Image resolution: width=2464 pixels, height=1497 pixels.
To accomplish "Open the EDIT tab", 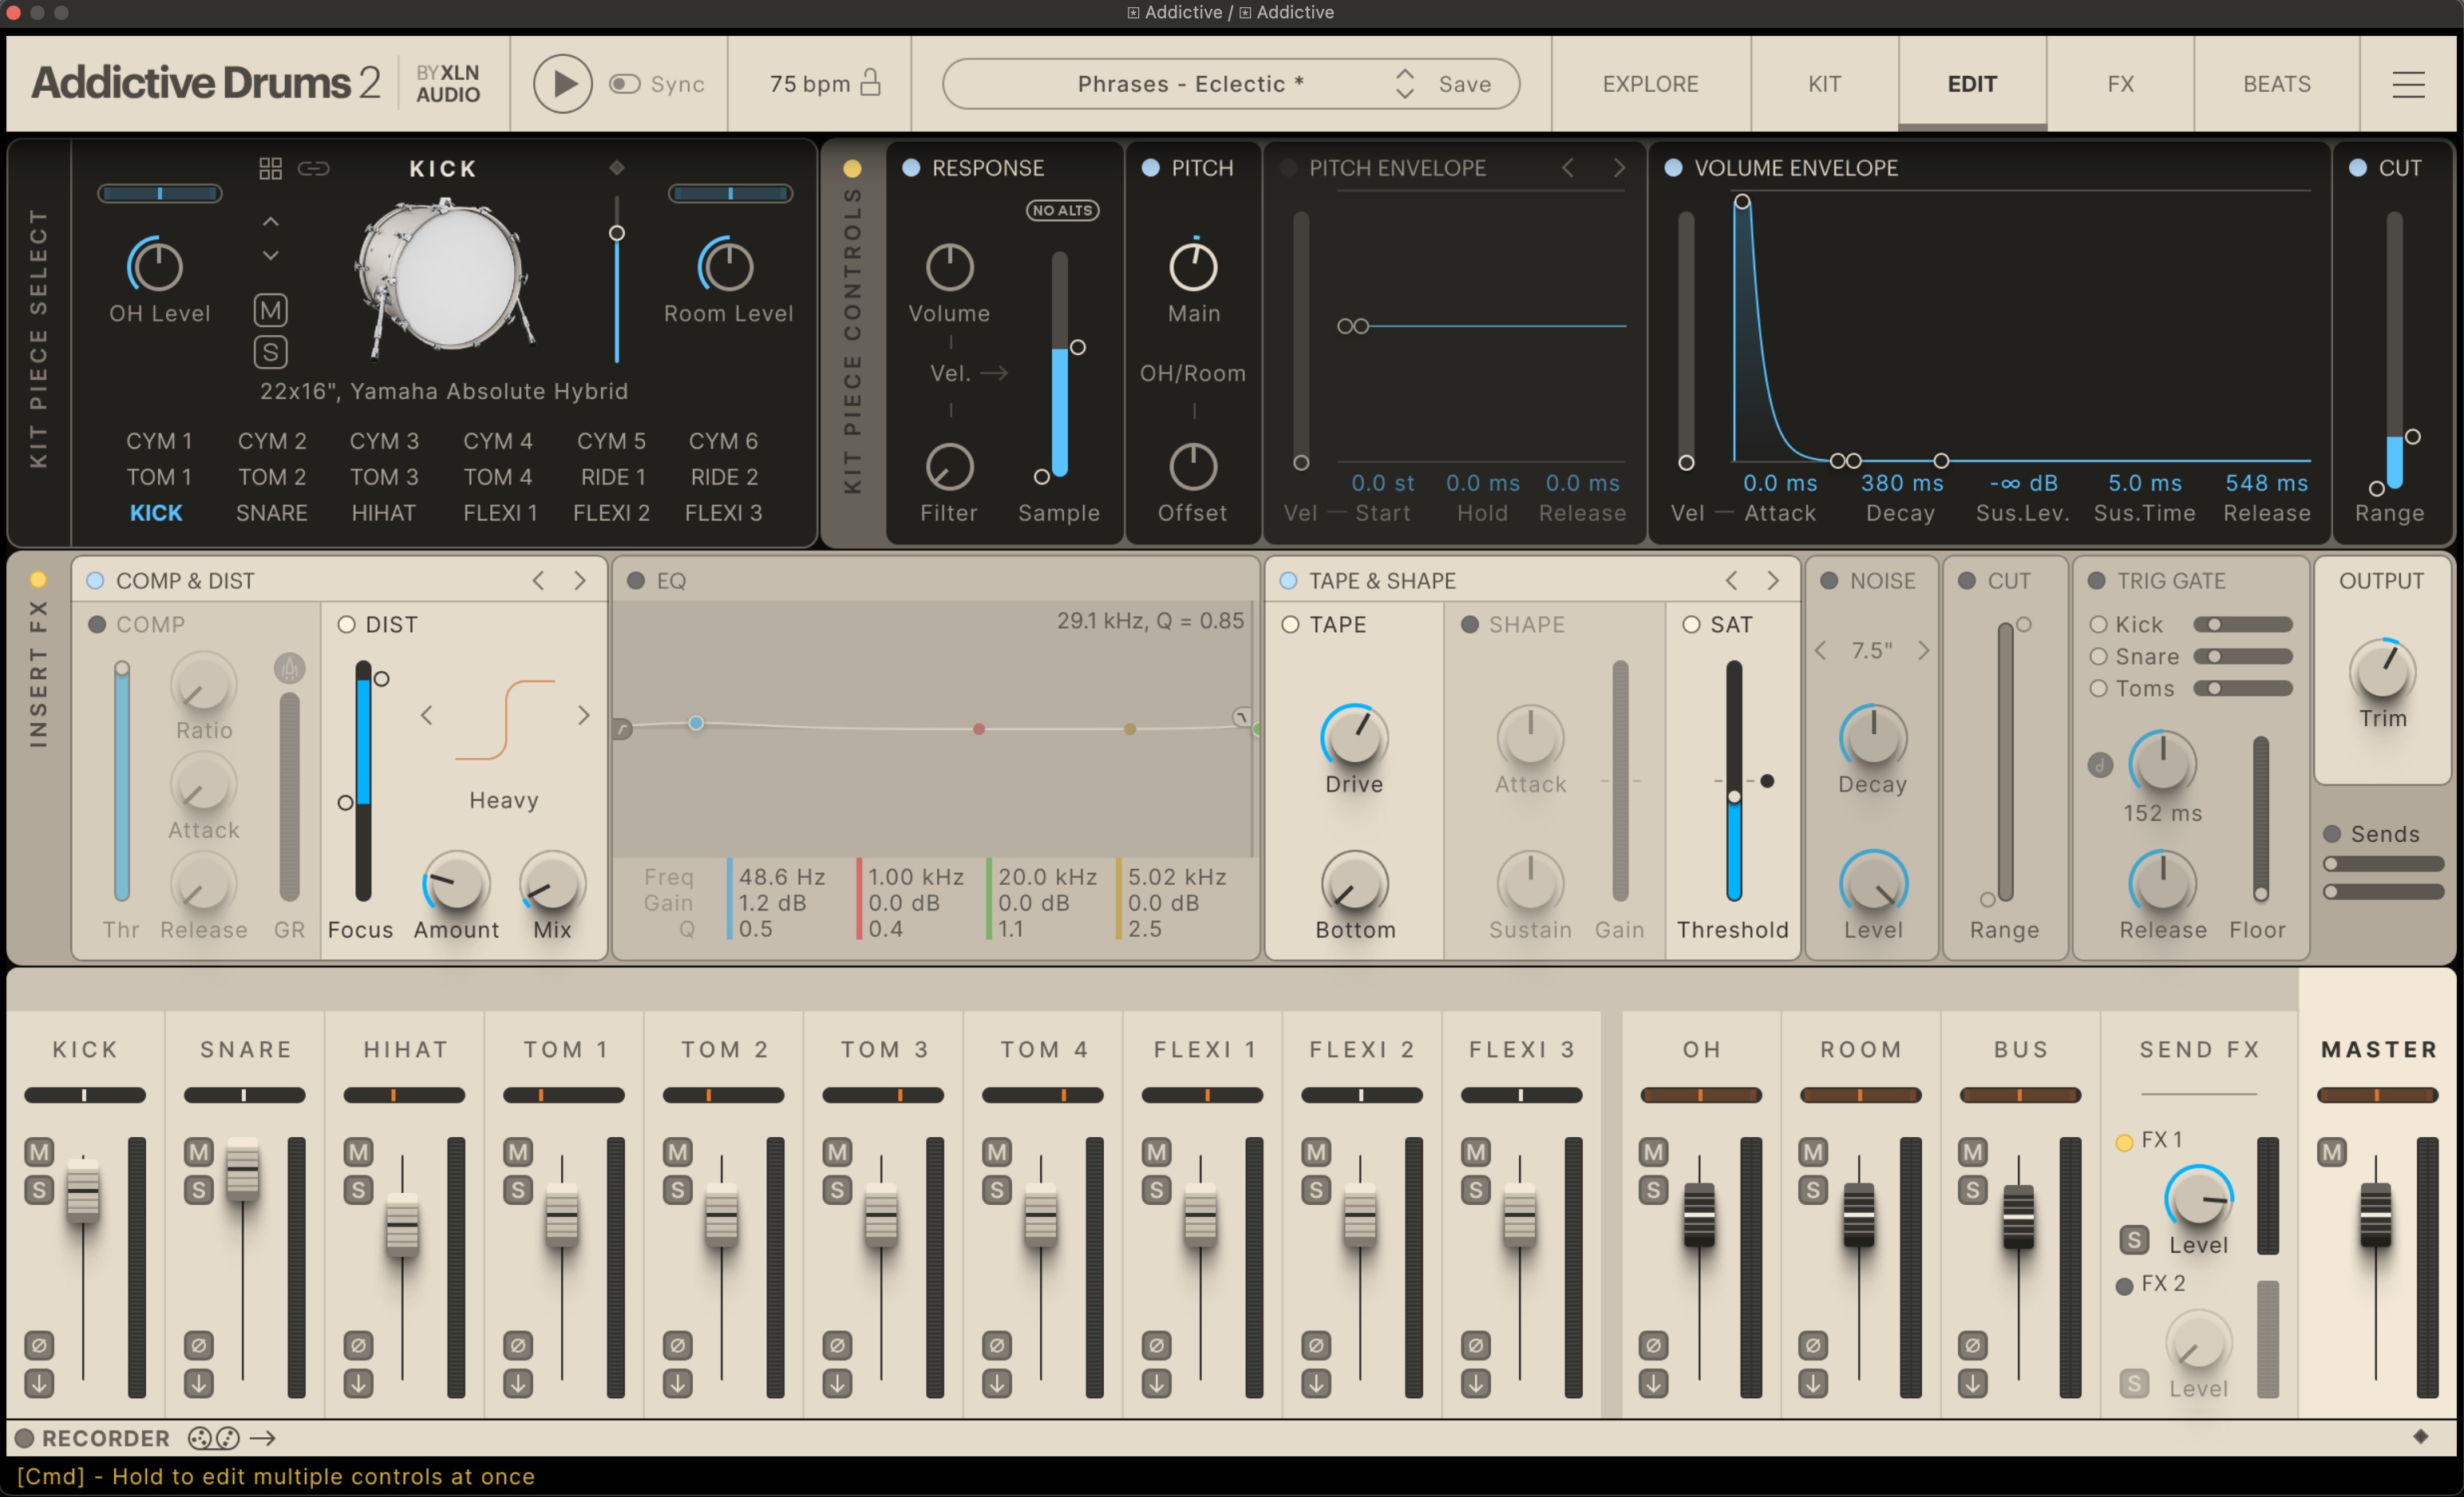I will pos(1972,84).
